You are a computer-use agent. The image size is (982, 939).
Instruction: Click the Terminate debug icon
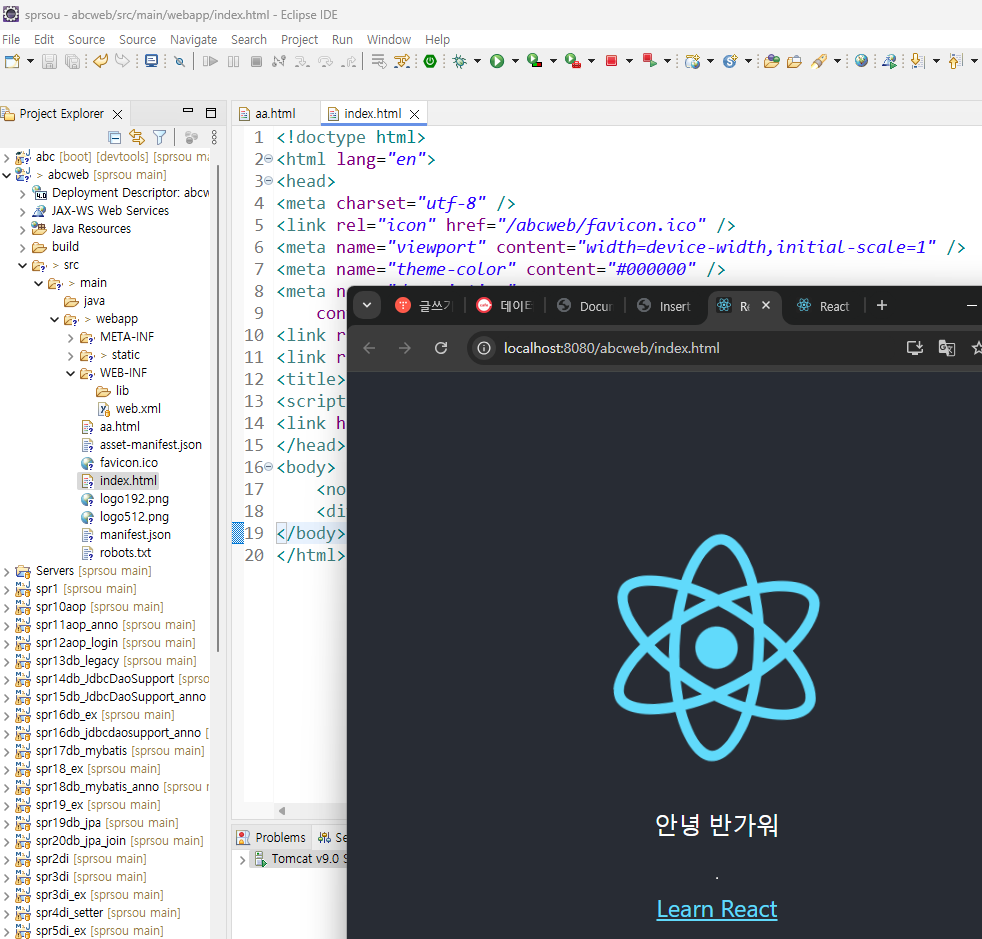click(256, 61)
